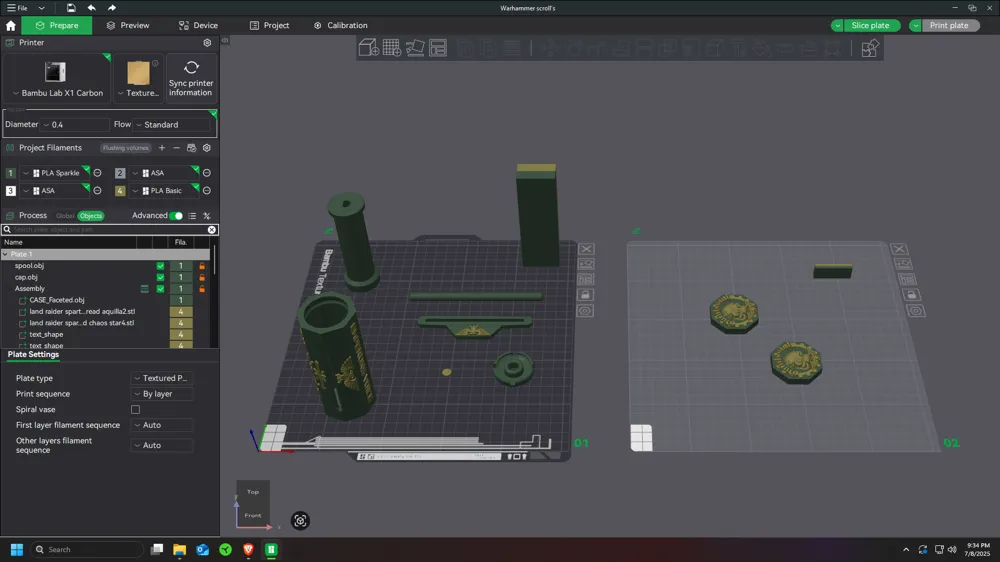Remove last filament with minus icon

coord(177,148)
